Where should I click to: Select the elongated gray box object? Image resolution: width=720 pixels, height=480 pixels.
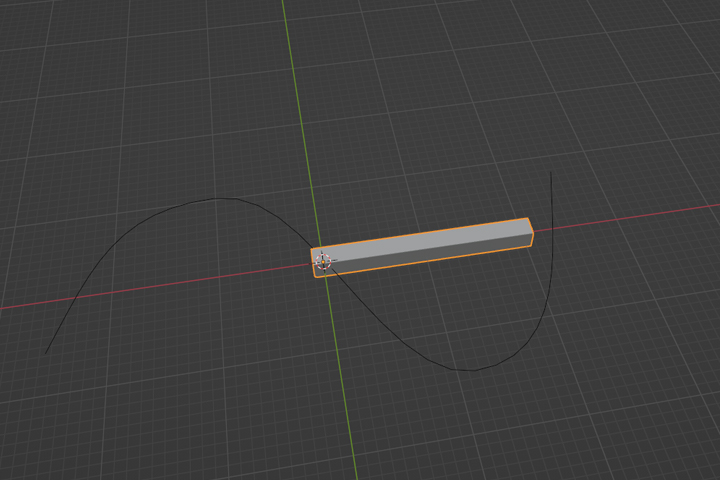click(422, 247)
